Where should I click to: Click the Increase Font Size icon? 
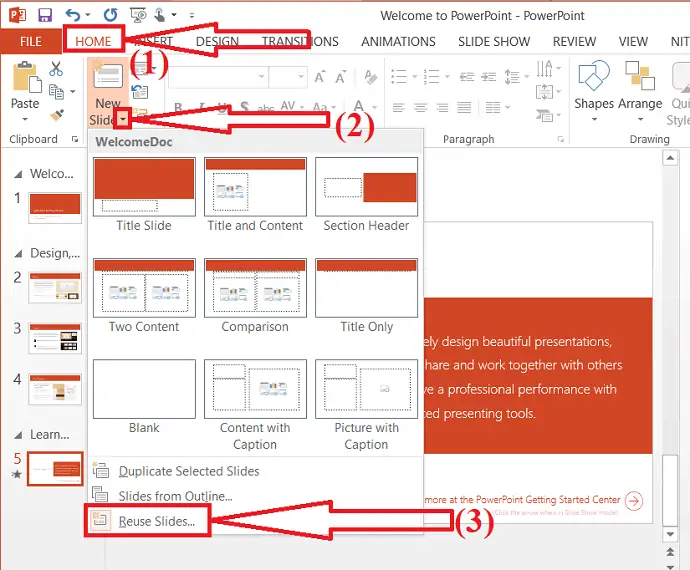point(320,77)
